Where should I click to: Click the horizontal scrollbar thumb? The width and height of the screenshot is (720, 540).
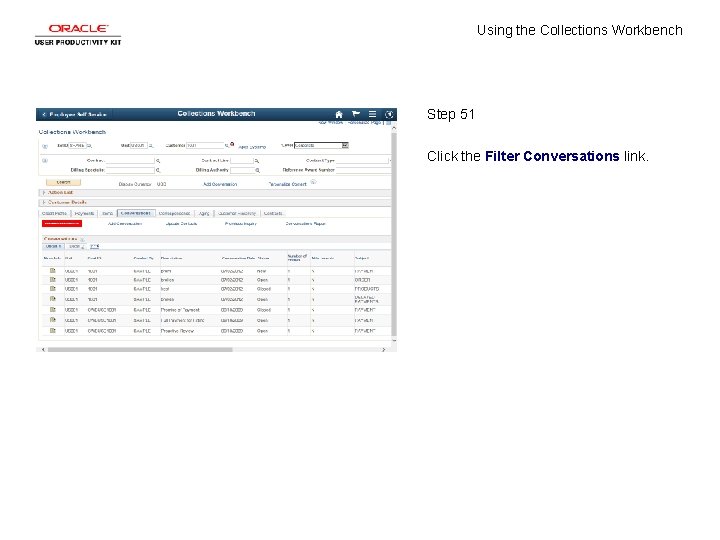[x=140, y=350]
